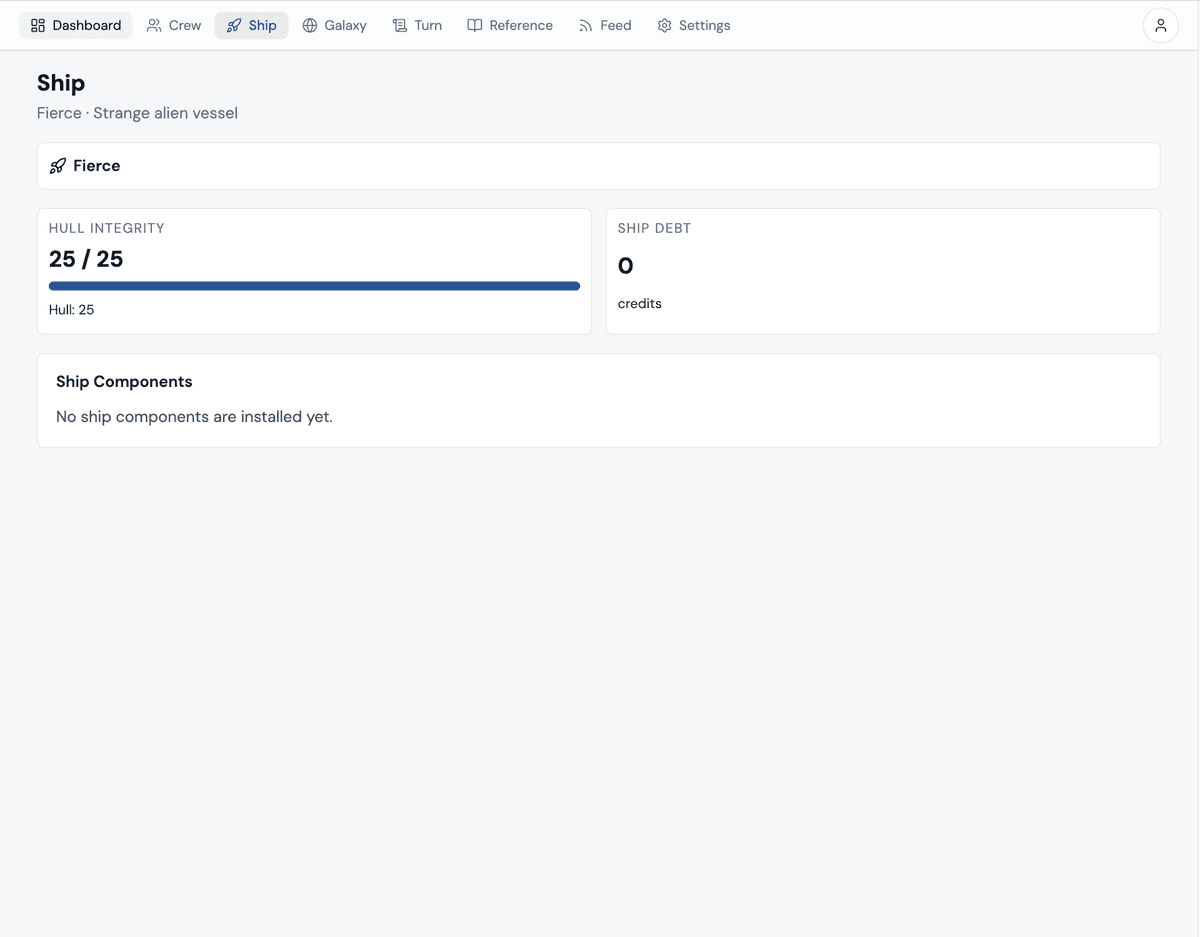Switch to the Crew tab label
The height and width of the screenshot is (937, 1200).
click(x=185, y=25)
